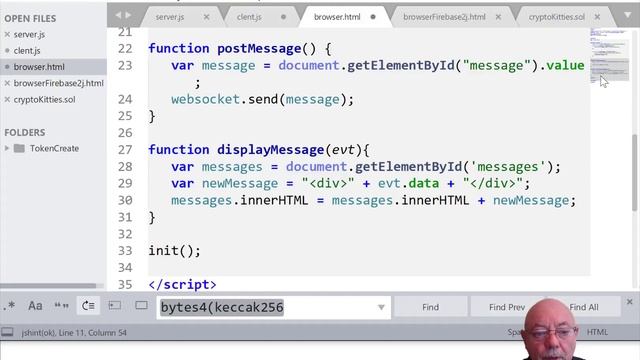Click the minimap code preview
This screenshot has width=640, height=360.
pyautogui.click(x=609, y=55)
